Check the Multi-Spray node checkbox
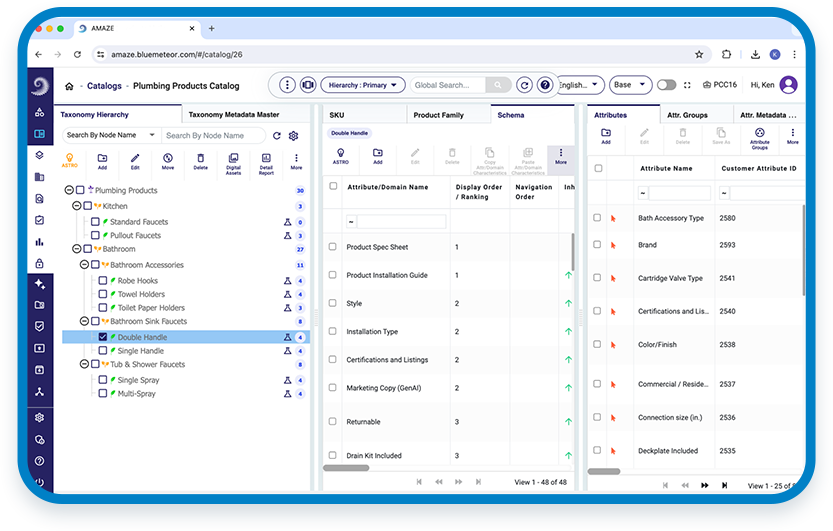This screenshot has height=531, width=833. point(103,393)
